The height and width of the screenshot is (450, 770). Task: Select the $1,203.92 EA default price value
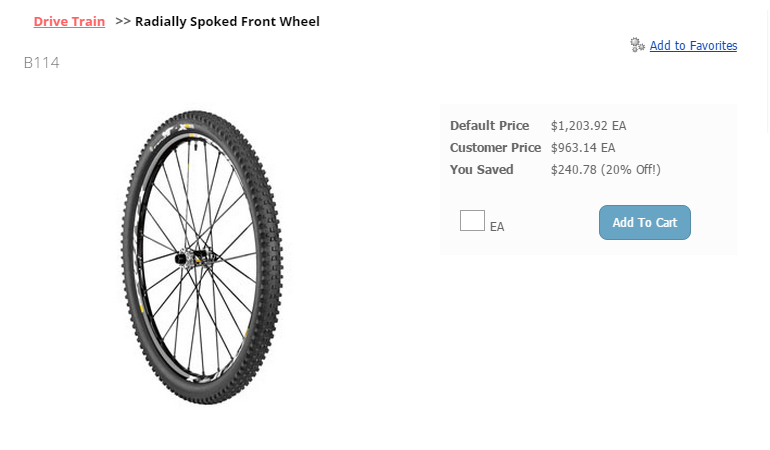coord(588,126)
